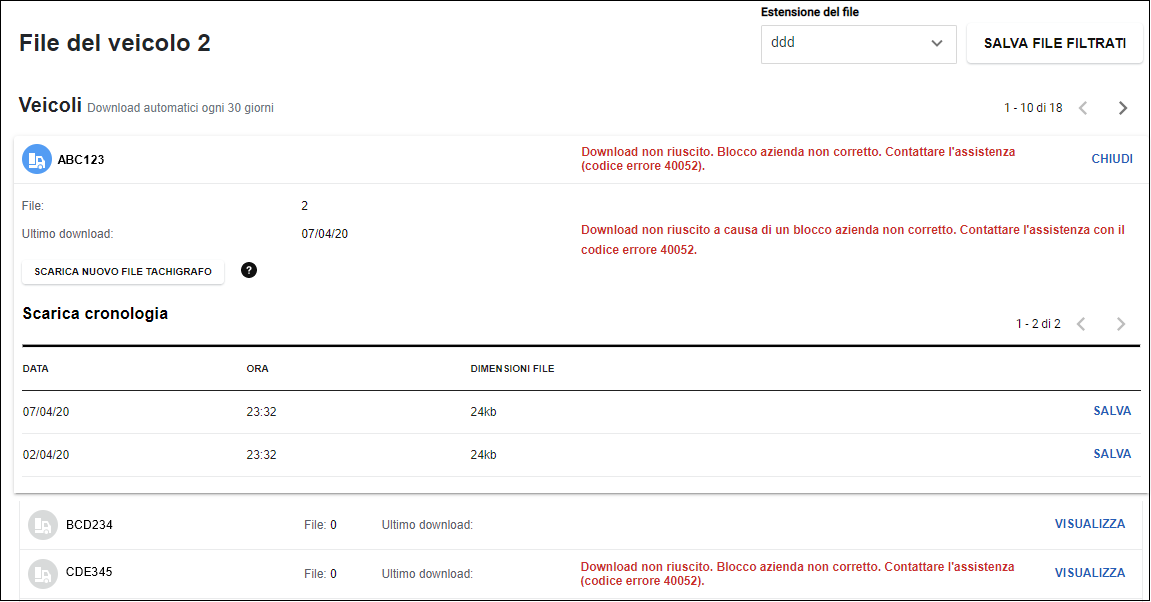
Task: Click the dropdown chevron beside ddd
Action: click(x=937, y=43)
